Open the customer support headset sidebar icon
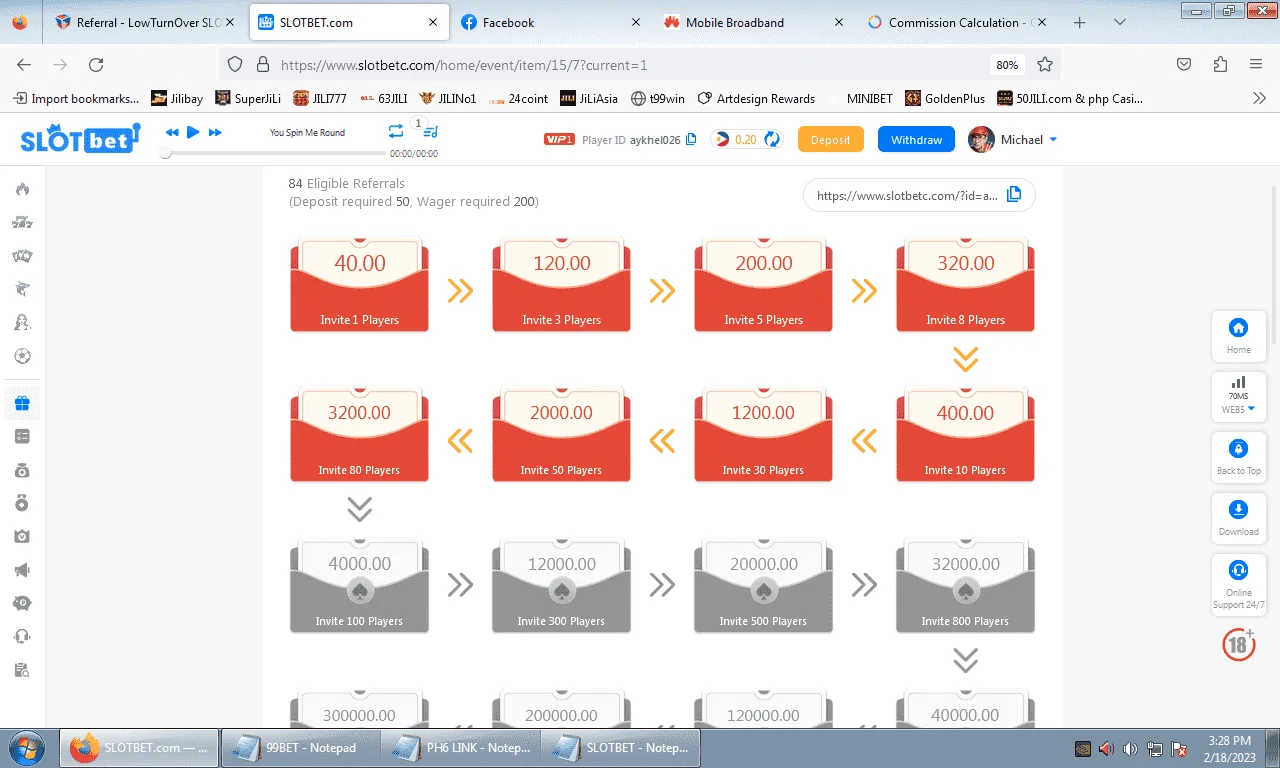 (x=22, y=636)
